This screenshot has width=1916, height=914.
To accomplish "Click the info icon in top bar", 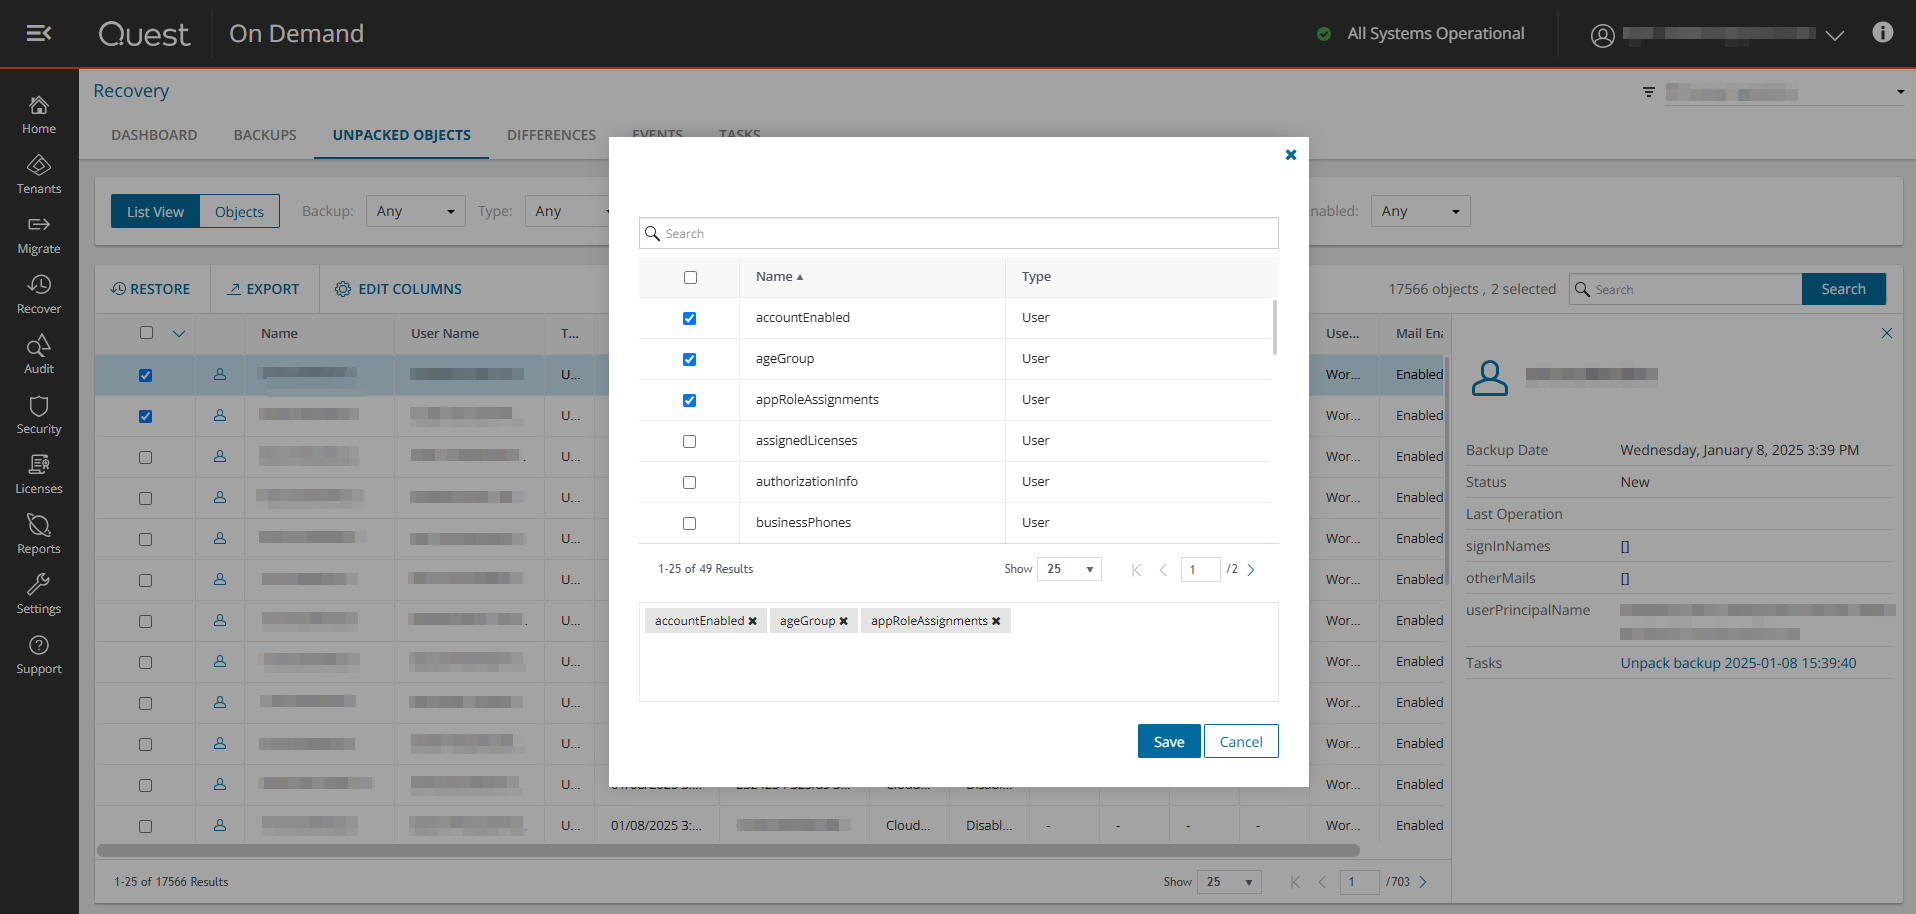I will click(1882, 33).
